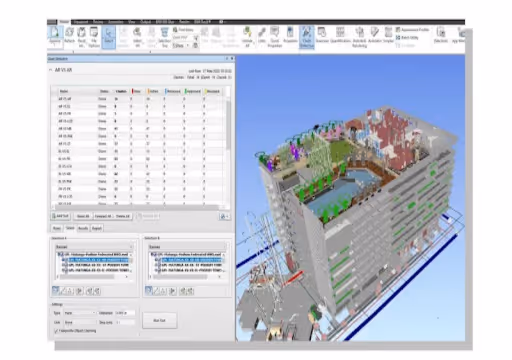The height and width of the screenshot is (360, 512).
Task: Toggle Points geometry button for Selection A
Action: (70, 291)
